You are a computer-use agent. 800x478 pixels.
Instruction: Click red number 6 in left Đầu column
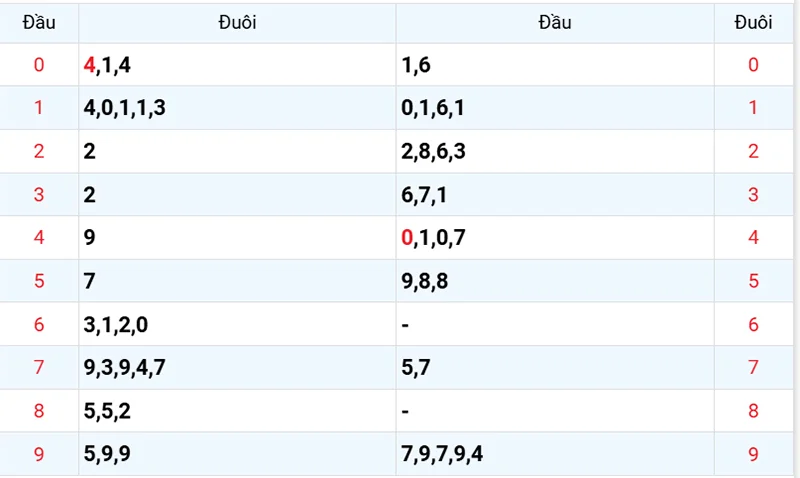pos(39,324)
